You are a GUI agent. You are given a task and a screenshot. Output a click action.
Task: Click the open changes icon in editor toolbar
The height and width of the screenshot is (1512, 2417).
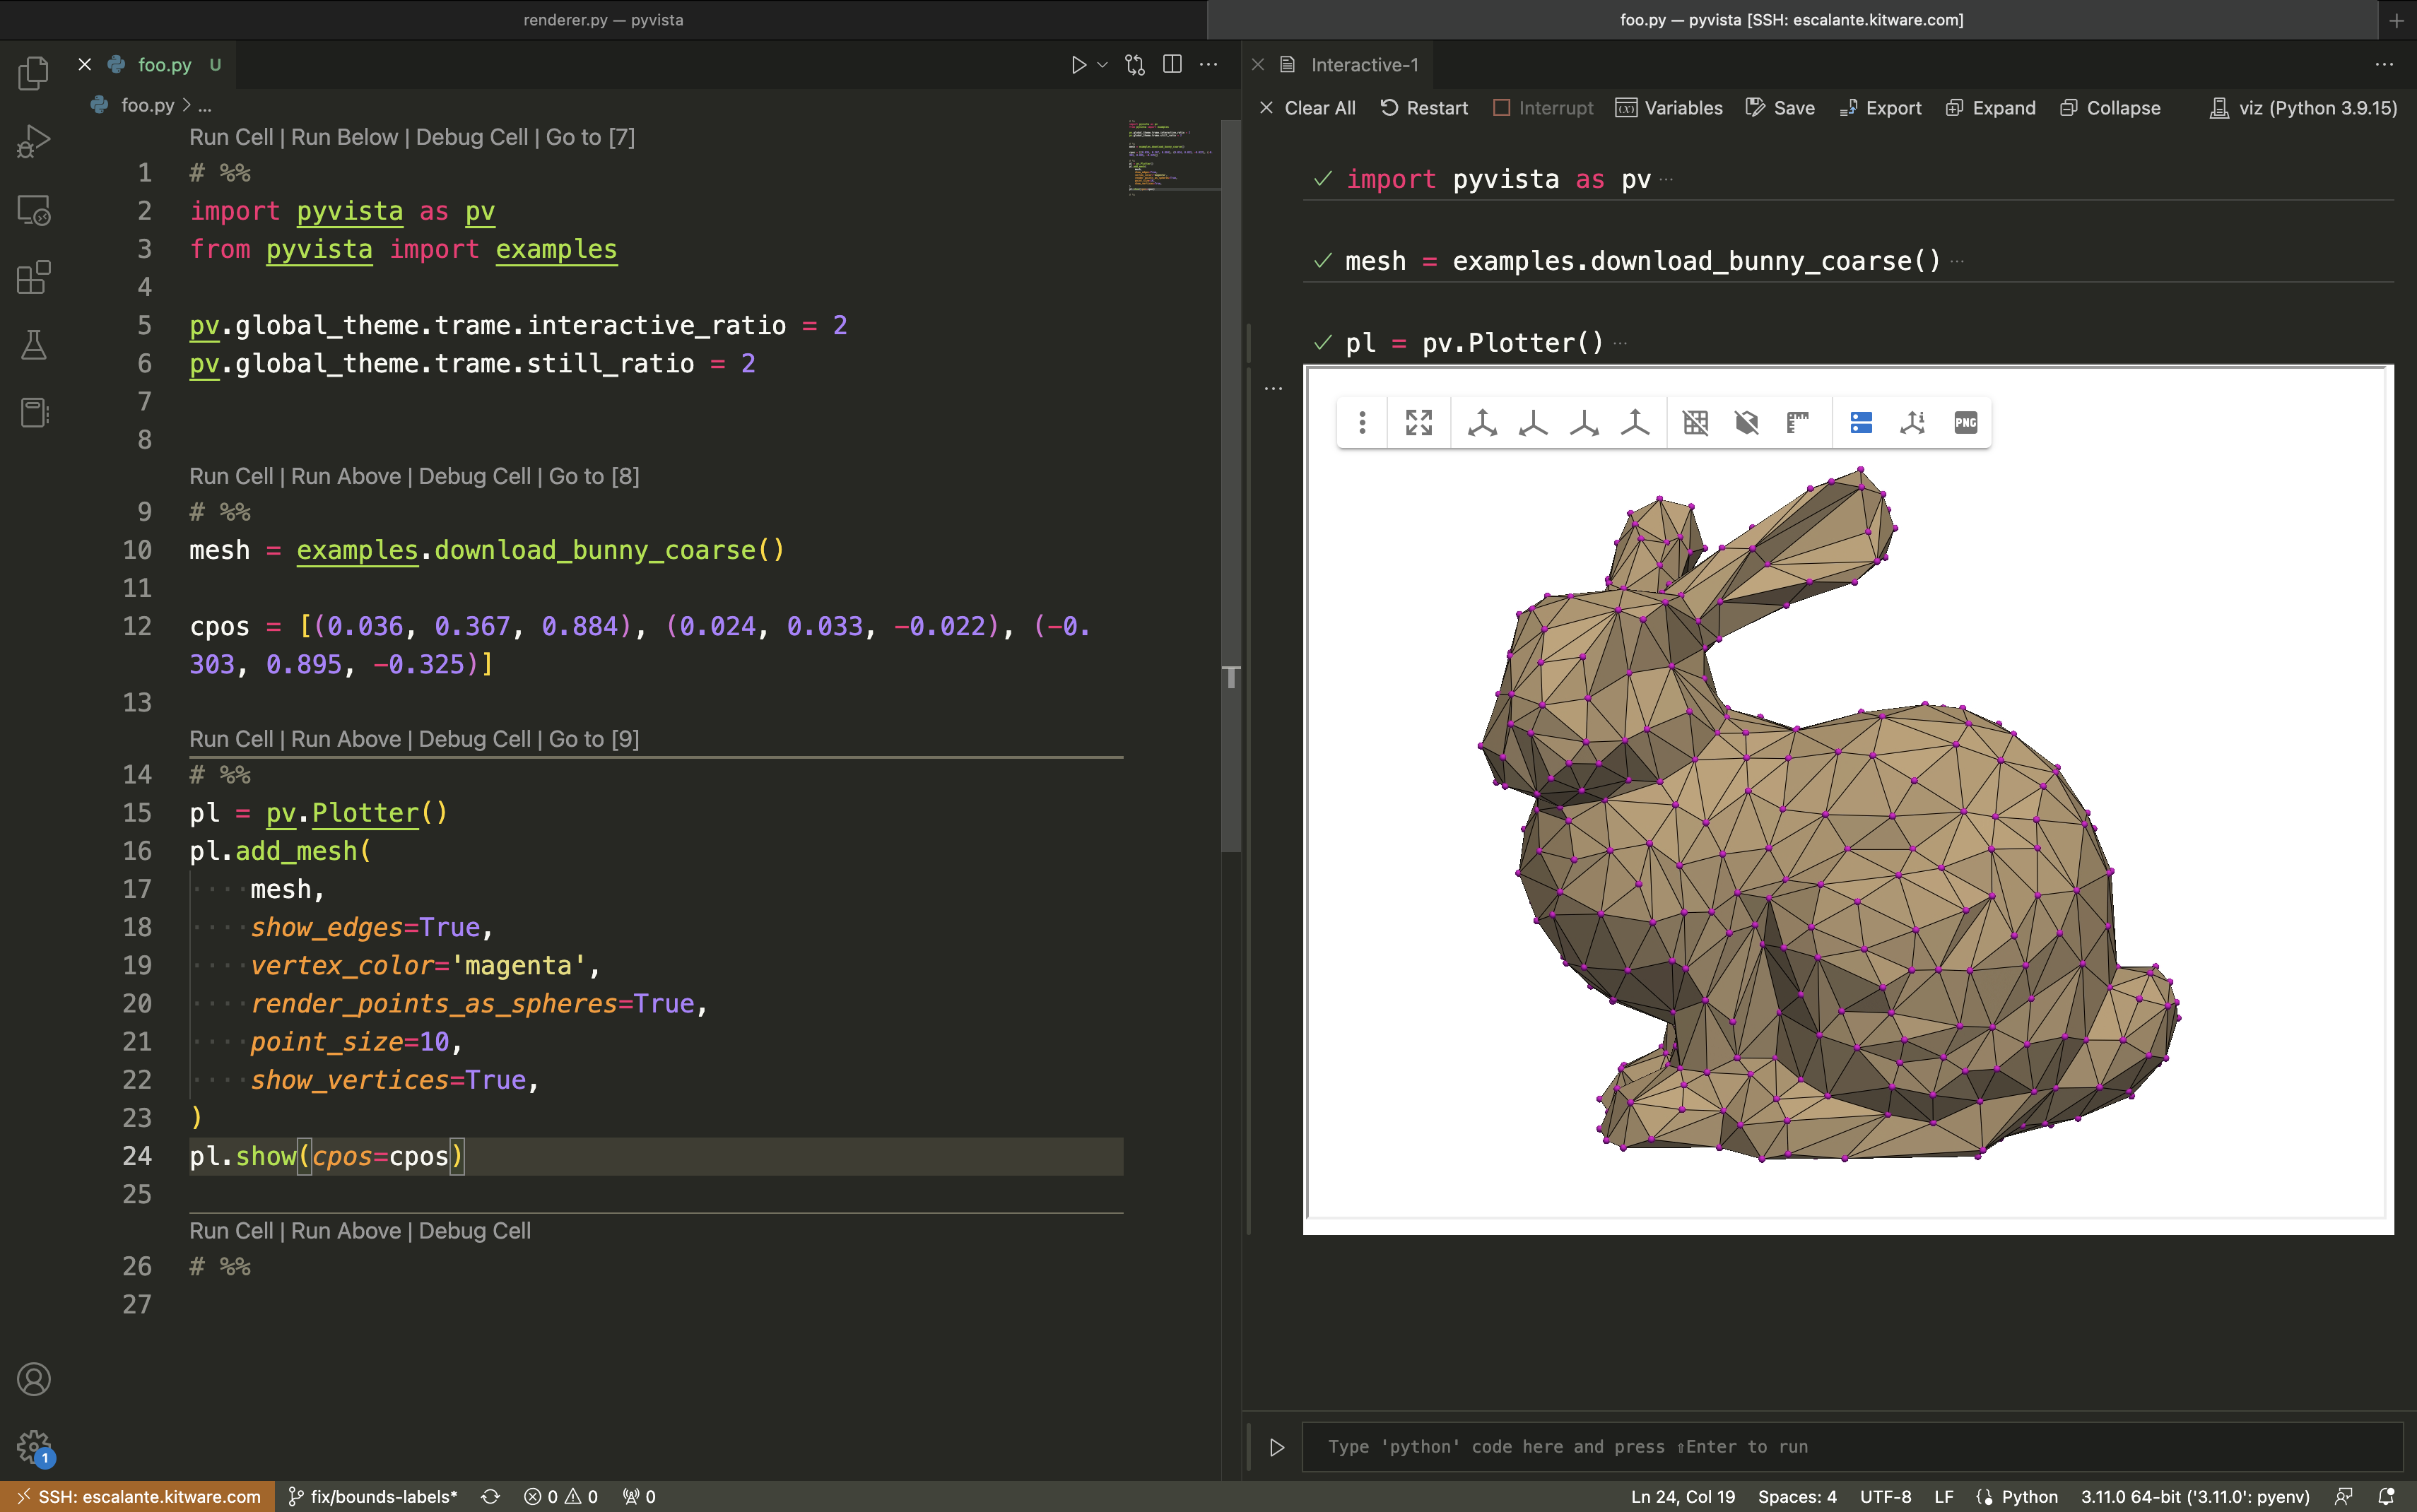[x=1135, y=65]
